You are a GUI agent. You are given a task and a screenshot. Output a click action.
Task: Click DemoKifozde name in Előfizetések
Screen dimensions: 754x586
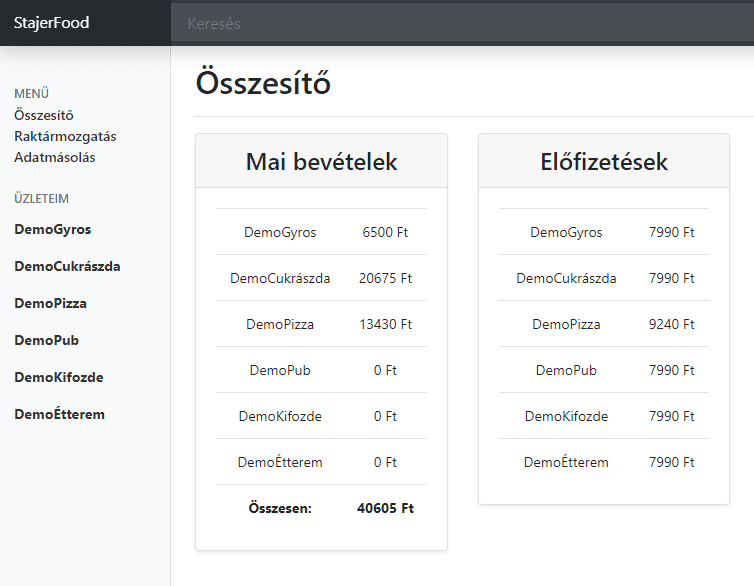pyautogui.click(x=566, y=416)
